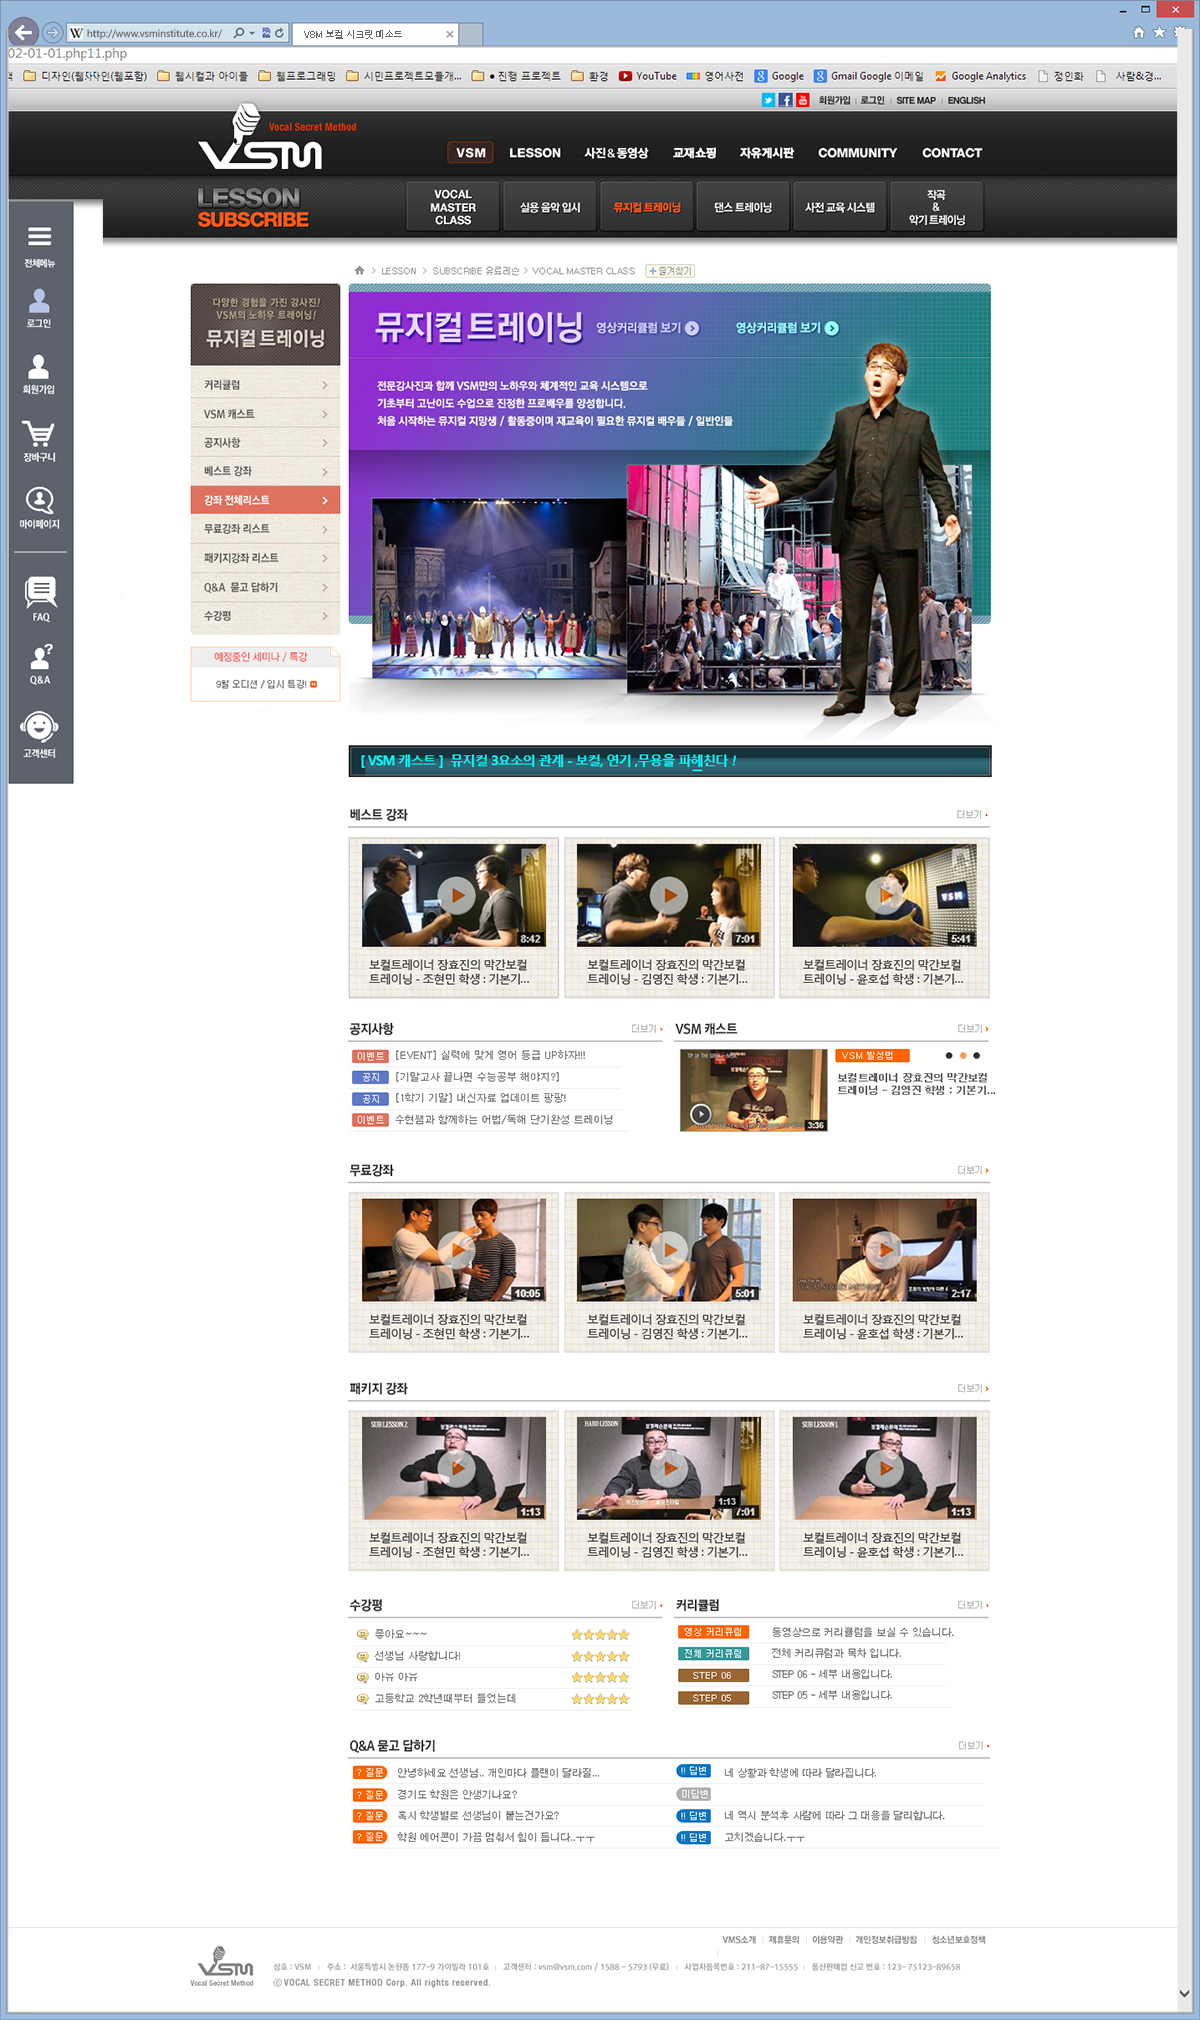Expand the 커리큘럼 sidebar menu item
The image size is (1200, 2020).
265,385
